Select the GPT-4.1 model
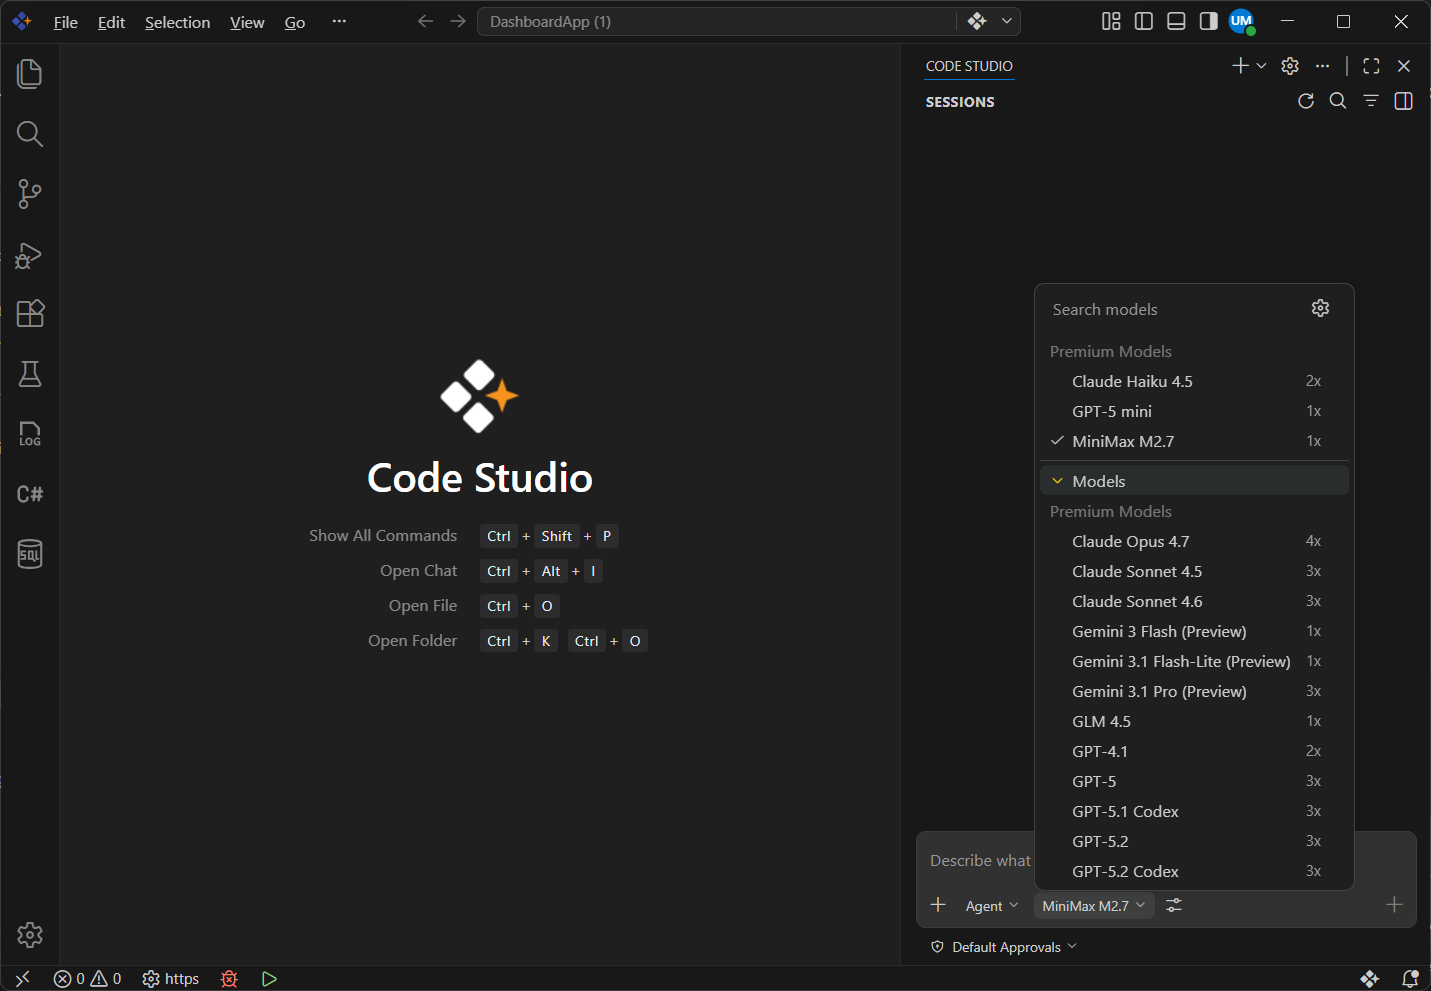Image resolution: width=1431 pixels, height=991 pixels. click(x=1195, y=751)
